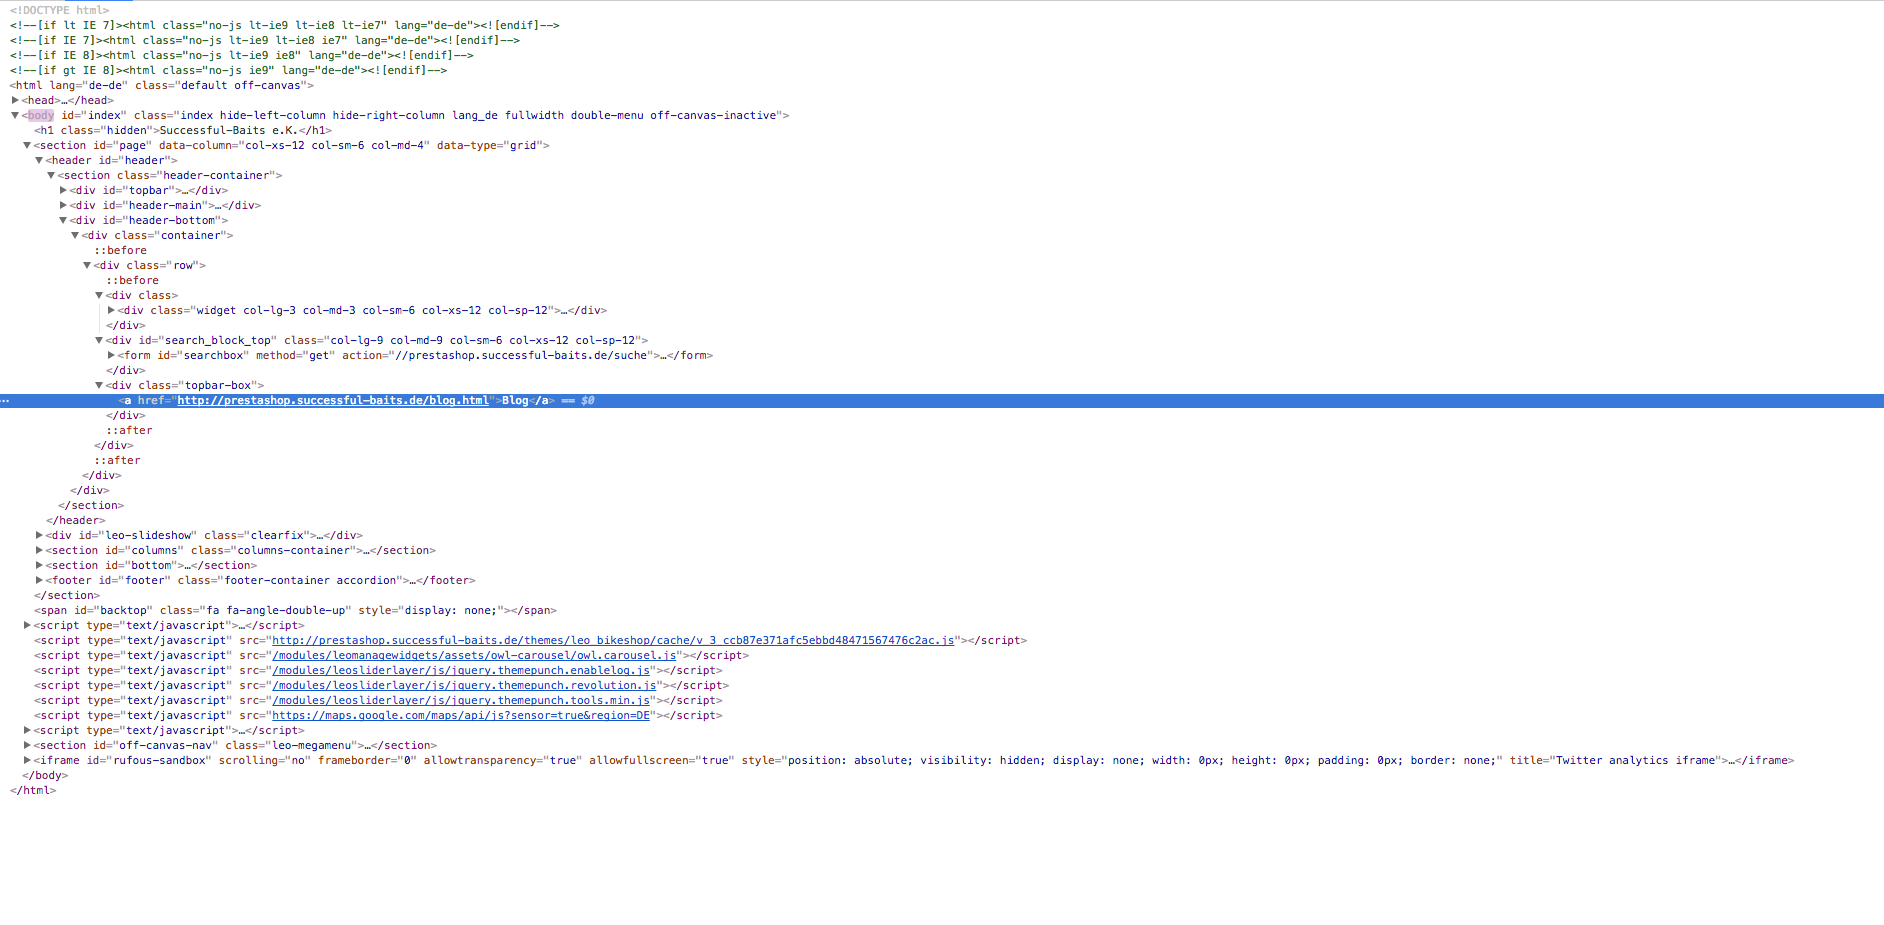Expand the footer id="footer" node
Viewport: 1884px width, 925px height.
(x=39, y=580)
